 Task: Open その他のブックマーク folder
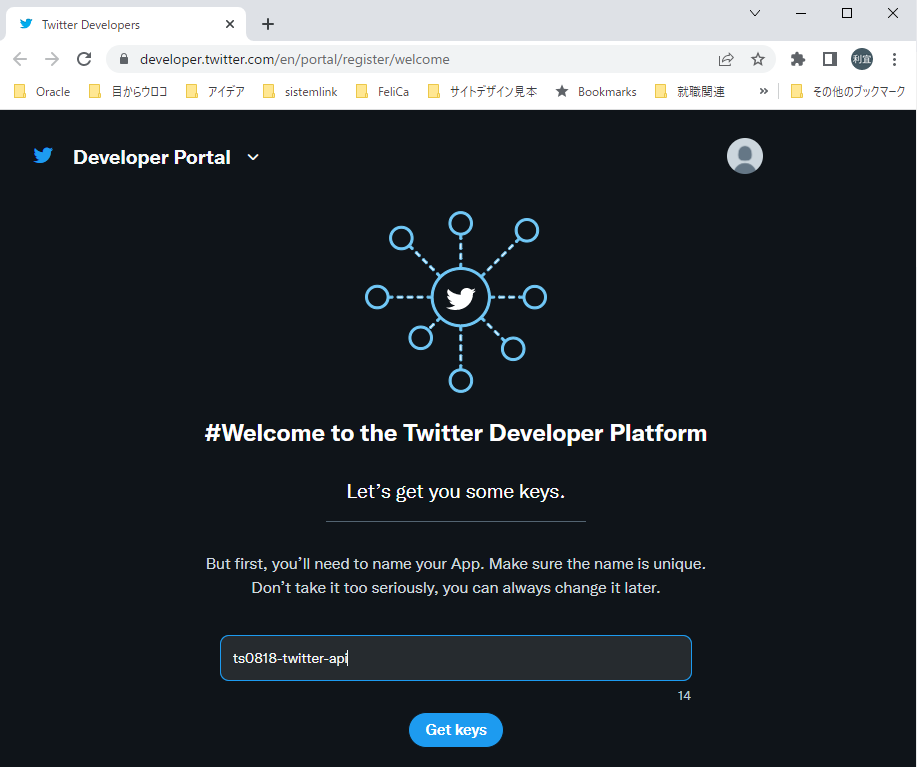847,91
